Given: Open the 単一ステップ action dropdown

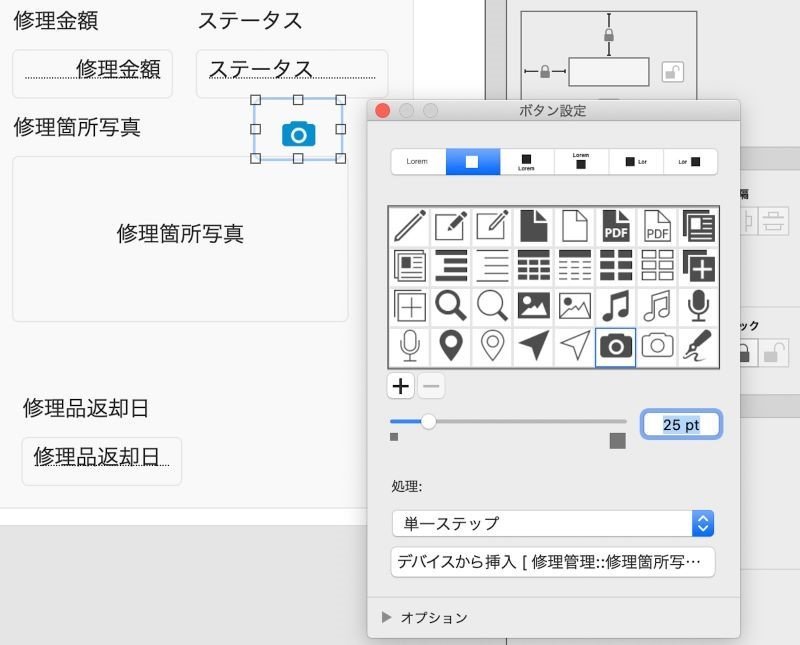Looking at the screenshot, I should (553, 523).
